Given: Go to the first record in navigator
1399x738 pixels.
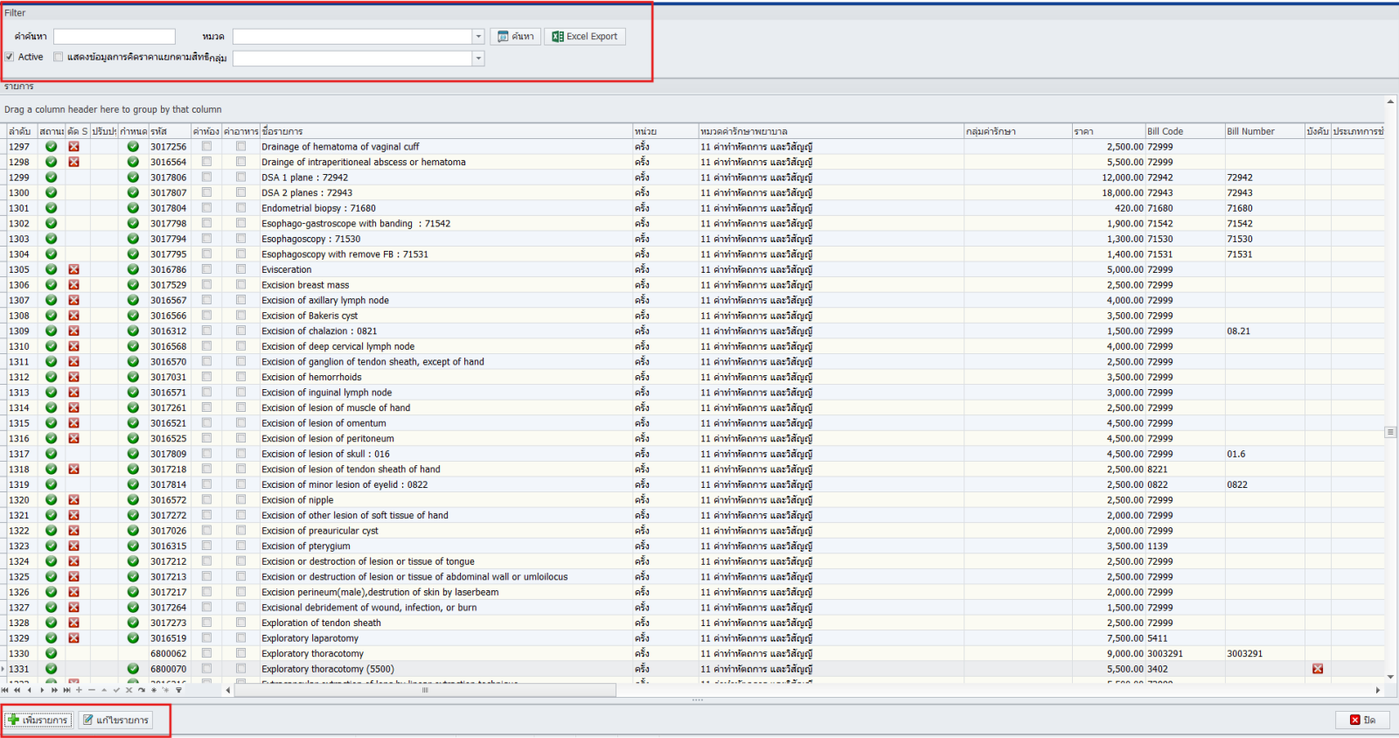Looking at the screenshot, I should click(x=5, y=690).
